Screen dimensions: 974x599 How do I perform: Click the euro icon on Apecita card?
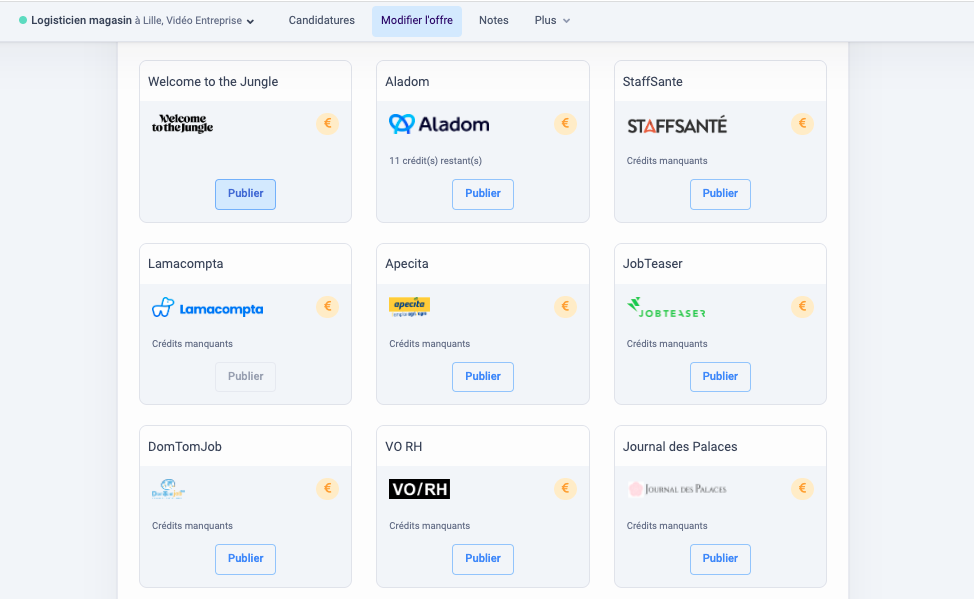565,307
